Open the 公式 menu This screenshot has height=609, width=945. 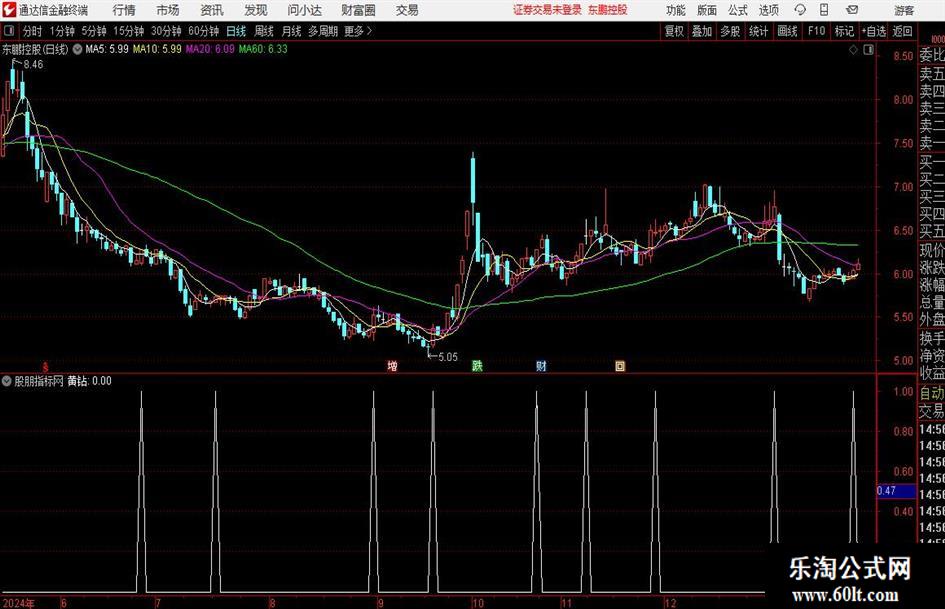point(738,10)
